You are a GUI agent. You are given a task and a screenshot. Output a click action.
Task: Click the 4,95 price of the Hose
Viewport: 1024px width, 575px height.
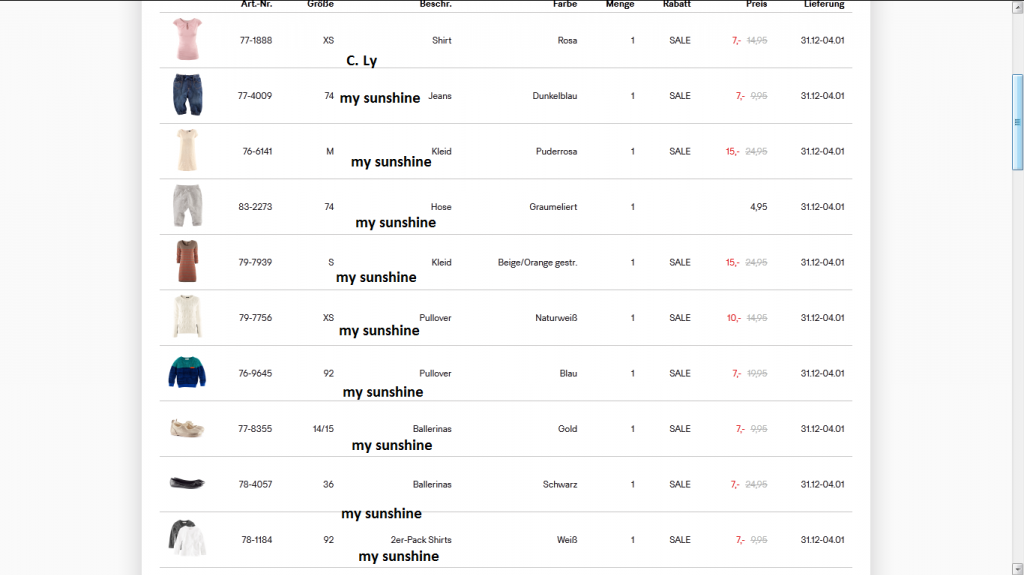click(758, 207)
